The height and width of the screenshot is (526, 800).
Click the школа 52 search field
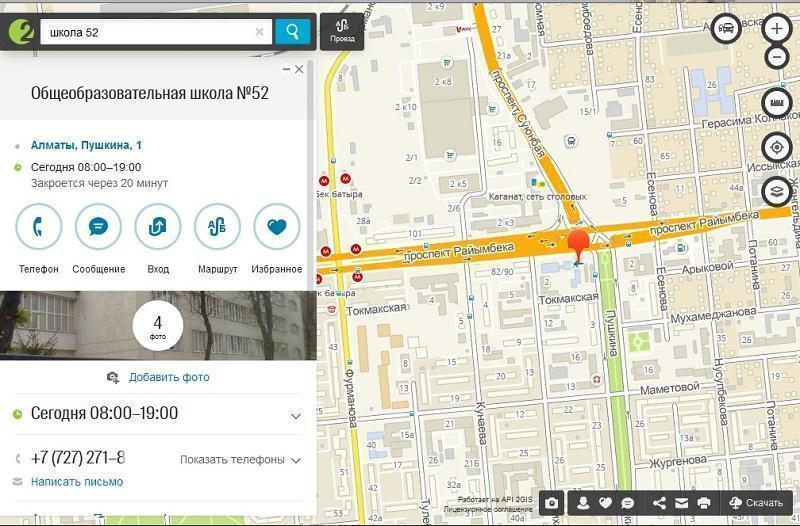click(x=145, y=32)
